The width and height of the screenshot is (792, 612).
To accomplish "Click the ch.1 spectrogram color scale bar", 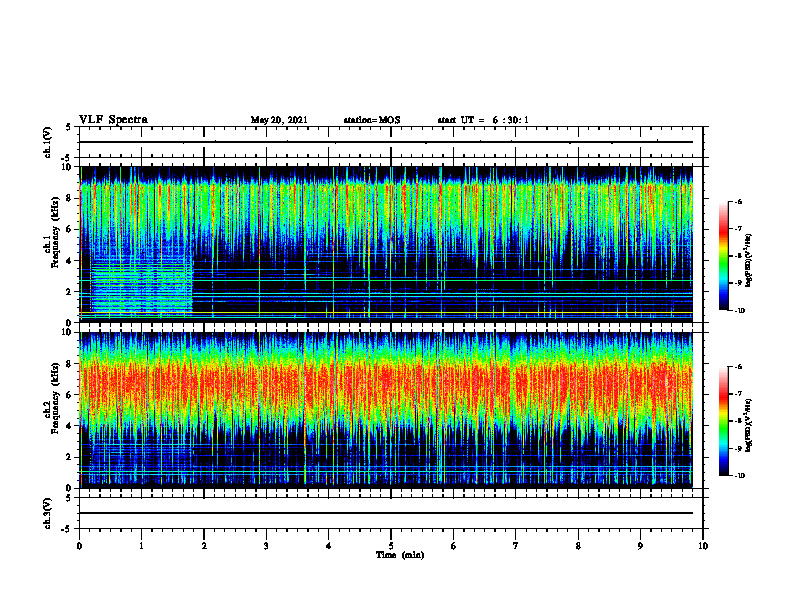I will click(x=723, y=256).
